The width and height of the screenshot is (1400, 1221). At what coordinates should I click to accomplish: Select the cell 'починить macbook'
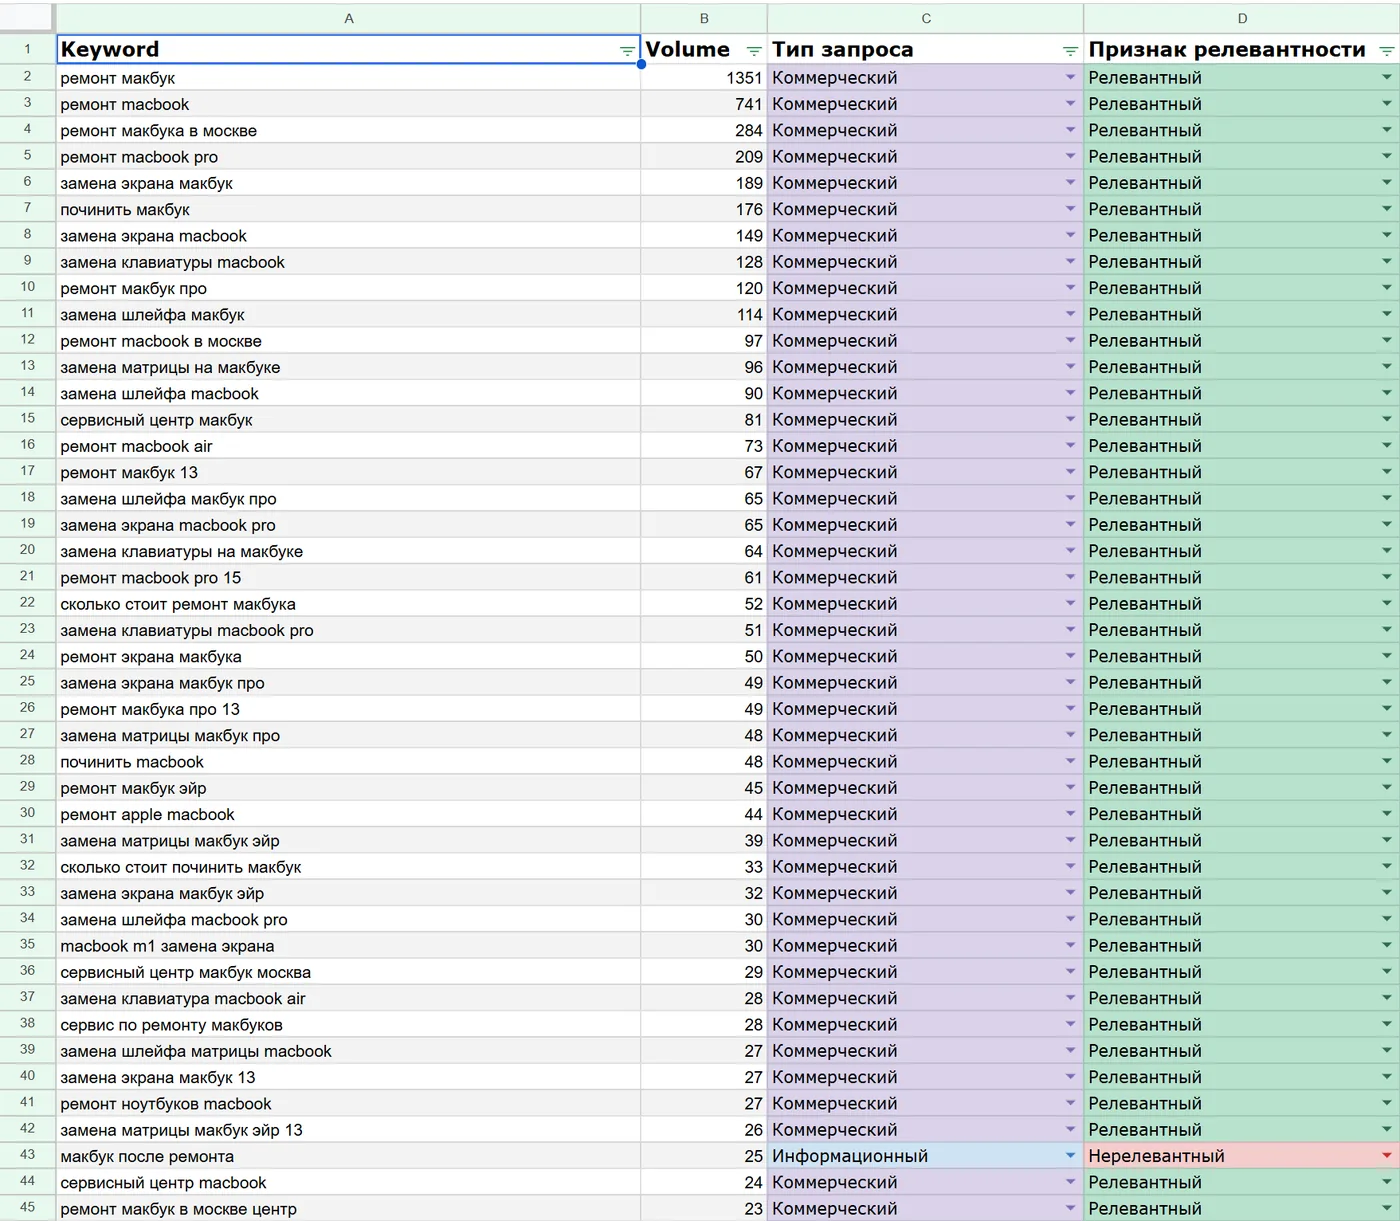pos(348,761)
